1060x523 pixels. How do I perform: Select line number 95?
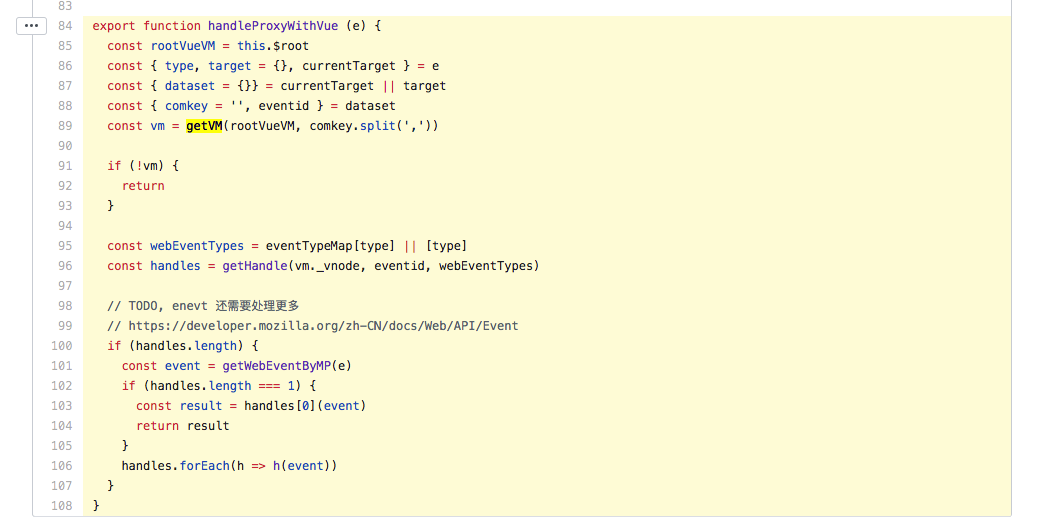65,246
